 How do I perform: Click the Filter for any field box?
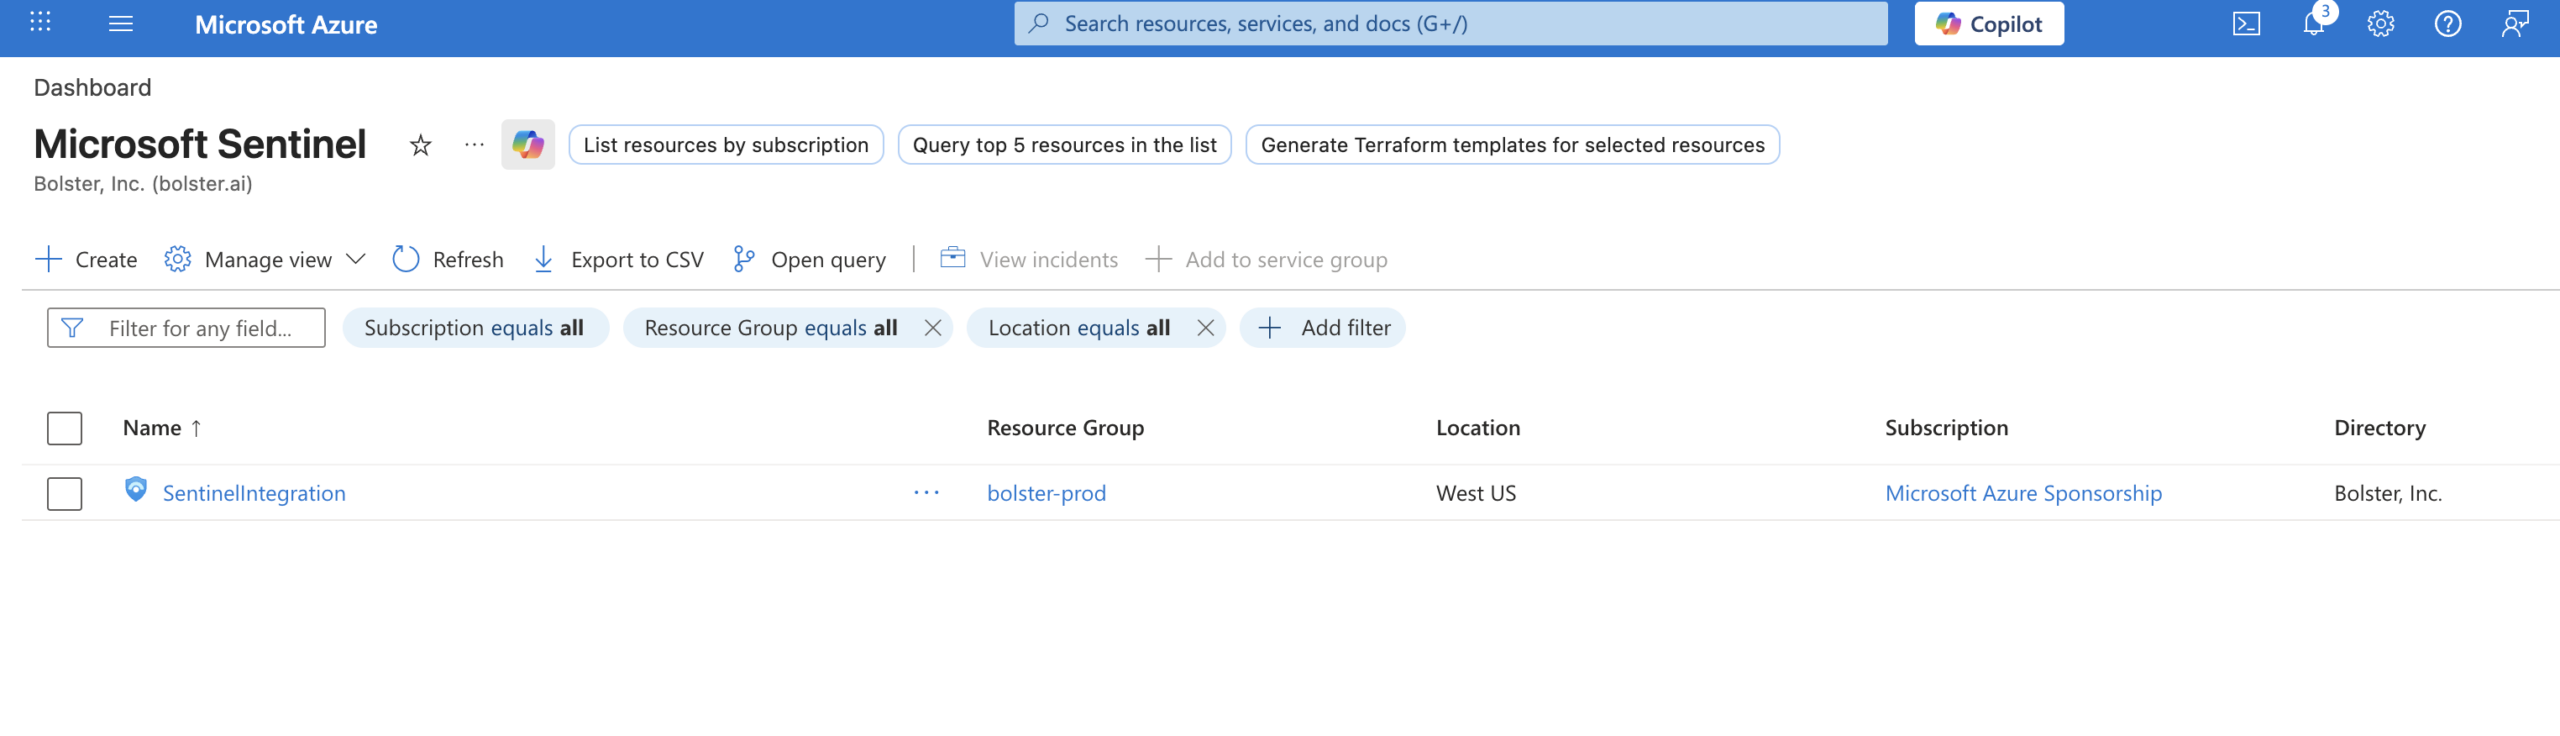200,328
